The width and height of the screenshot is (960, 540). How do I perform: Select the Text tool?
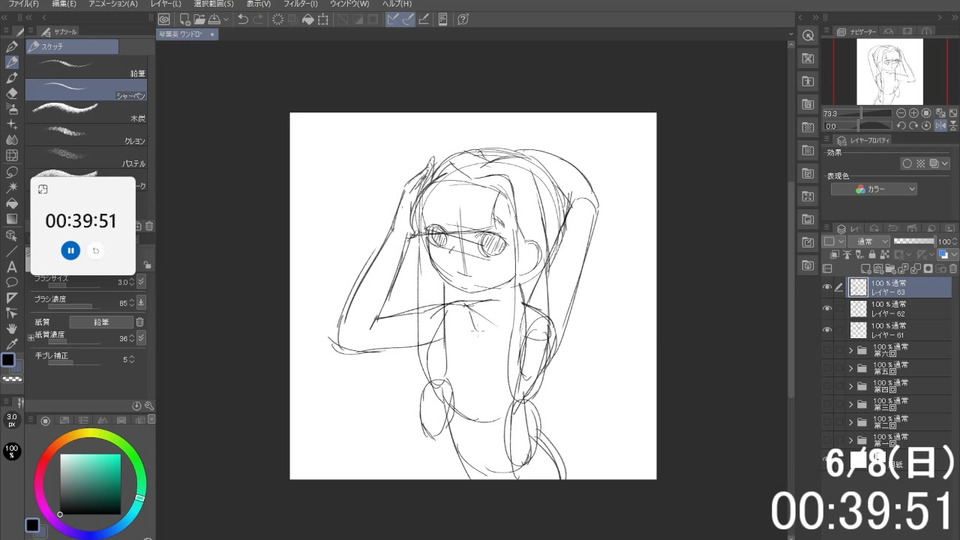pos(12,267)
